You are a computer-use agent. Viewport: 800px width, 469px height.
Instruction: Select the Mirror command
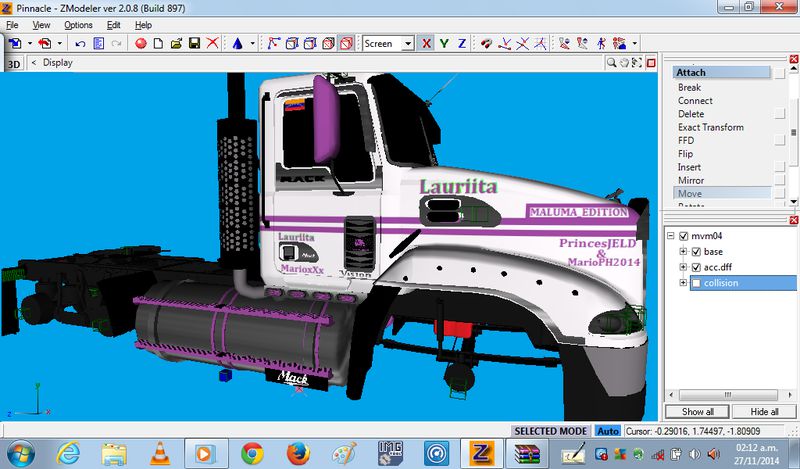(x=691, y=180)
